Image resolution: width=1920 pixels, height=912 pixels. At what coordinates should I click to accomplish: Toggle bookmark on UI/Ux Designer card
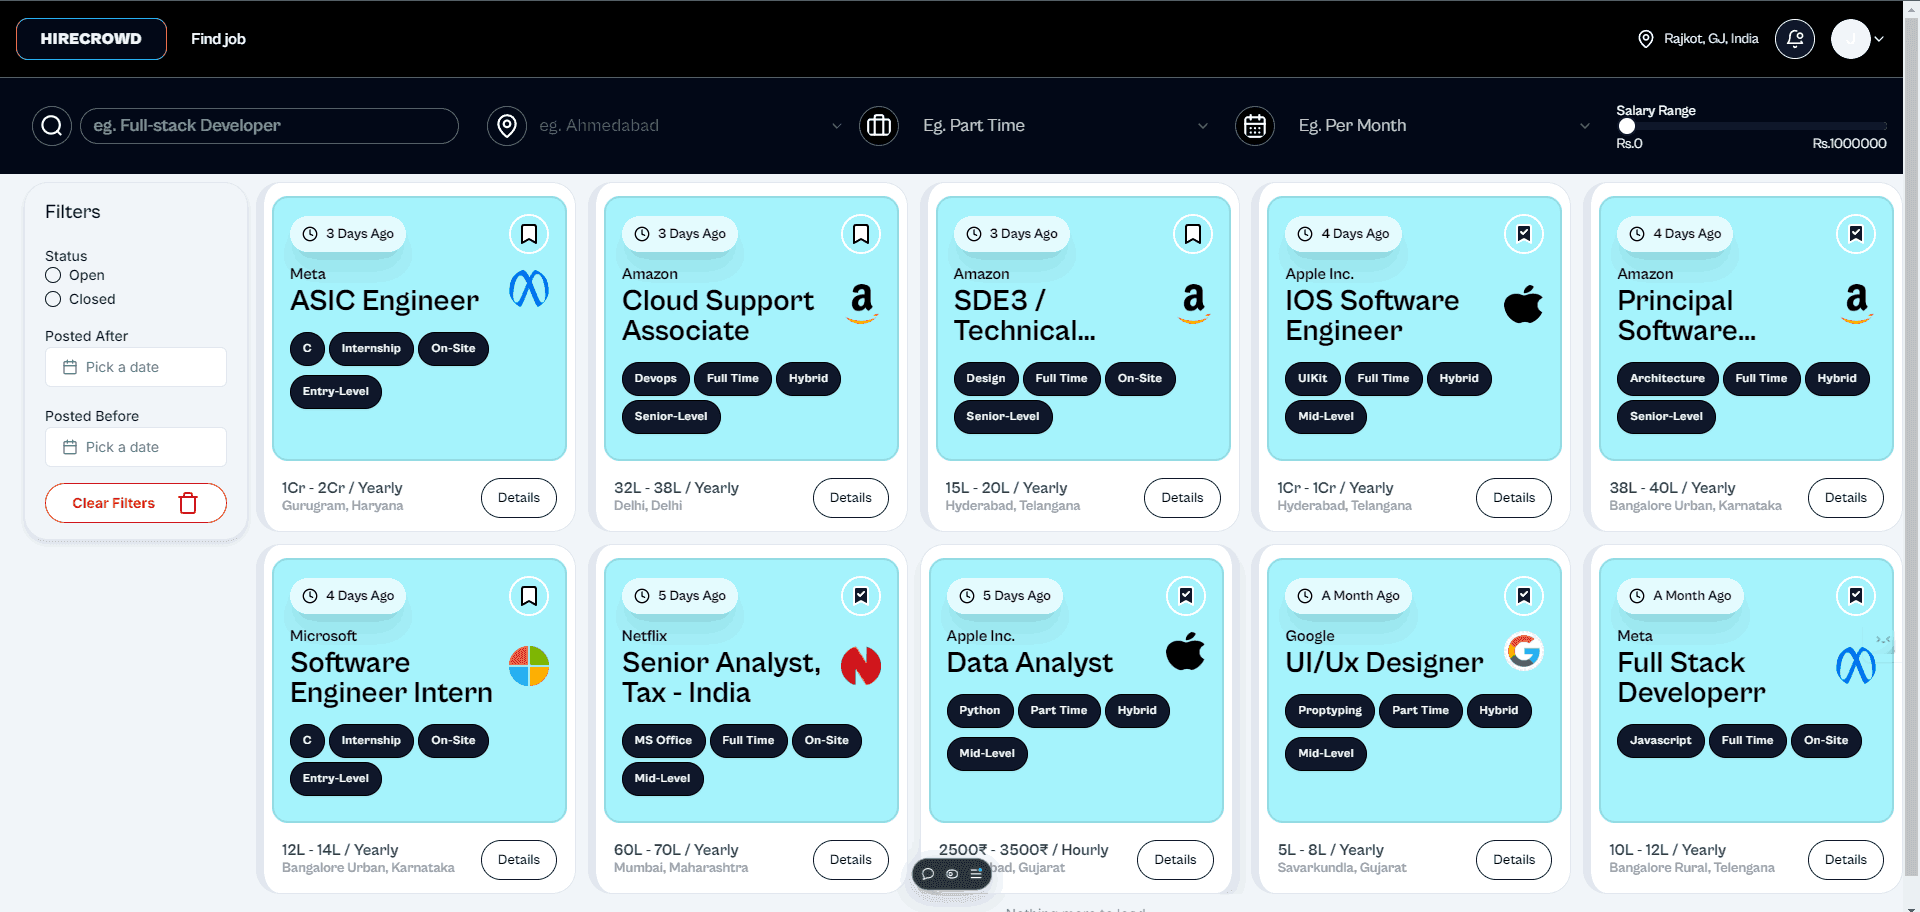(x=1524, y=596)
